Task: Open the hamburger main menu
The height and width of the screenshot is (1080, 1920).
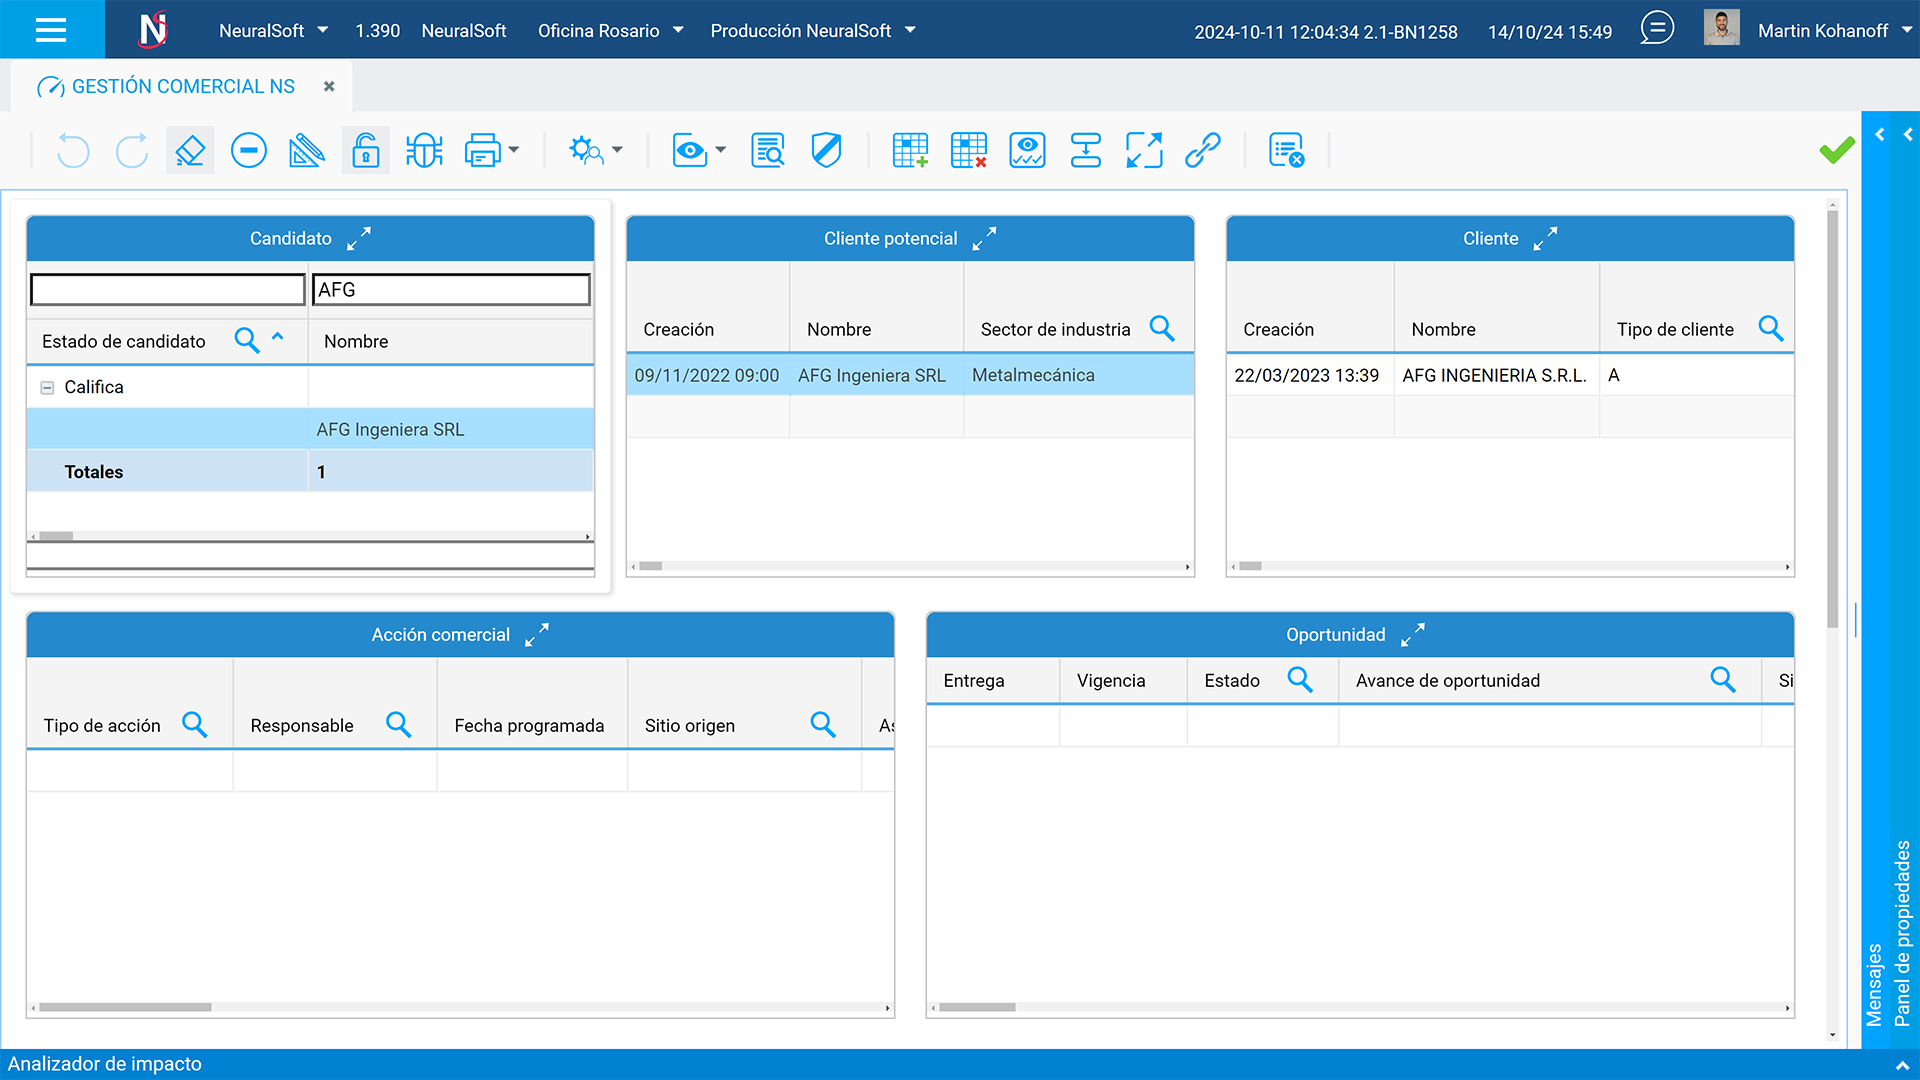Action: tap(51, 30)
